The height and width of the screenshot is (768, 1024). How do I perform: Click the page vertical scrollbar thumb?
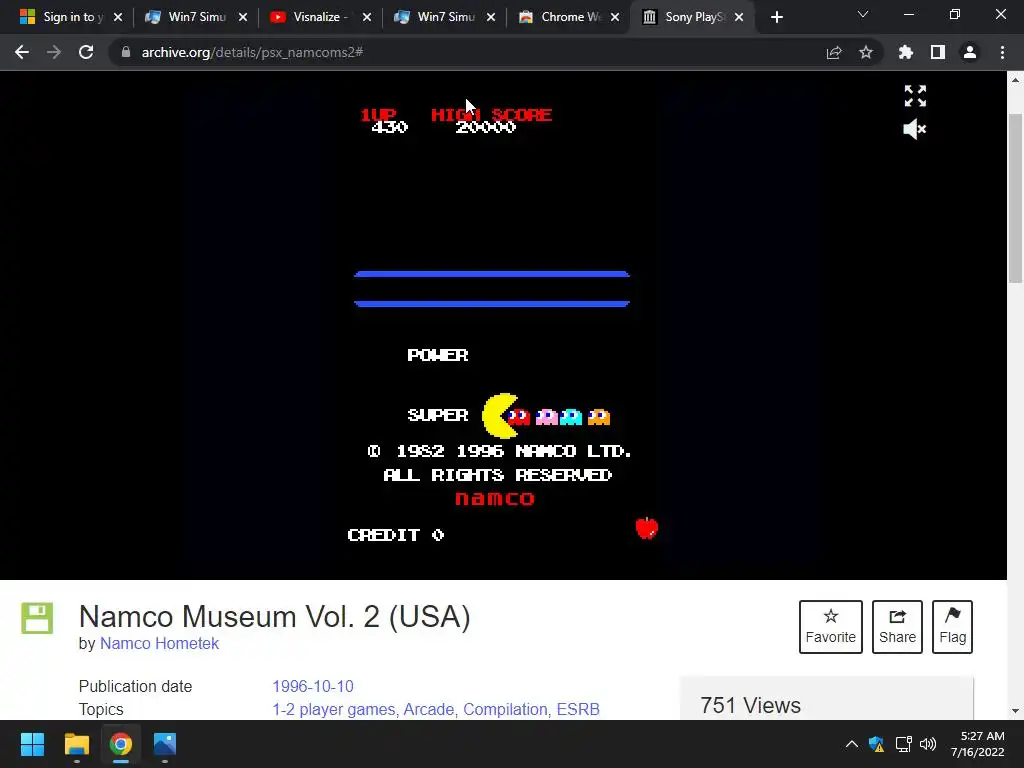point(1015,199)
